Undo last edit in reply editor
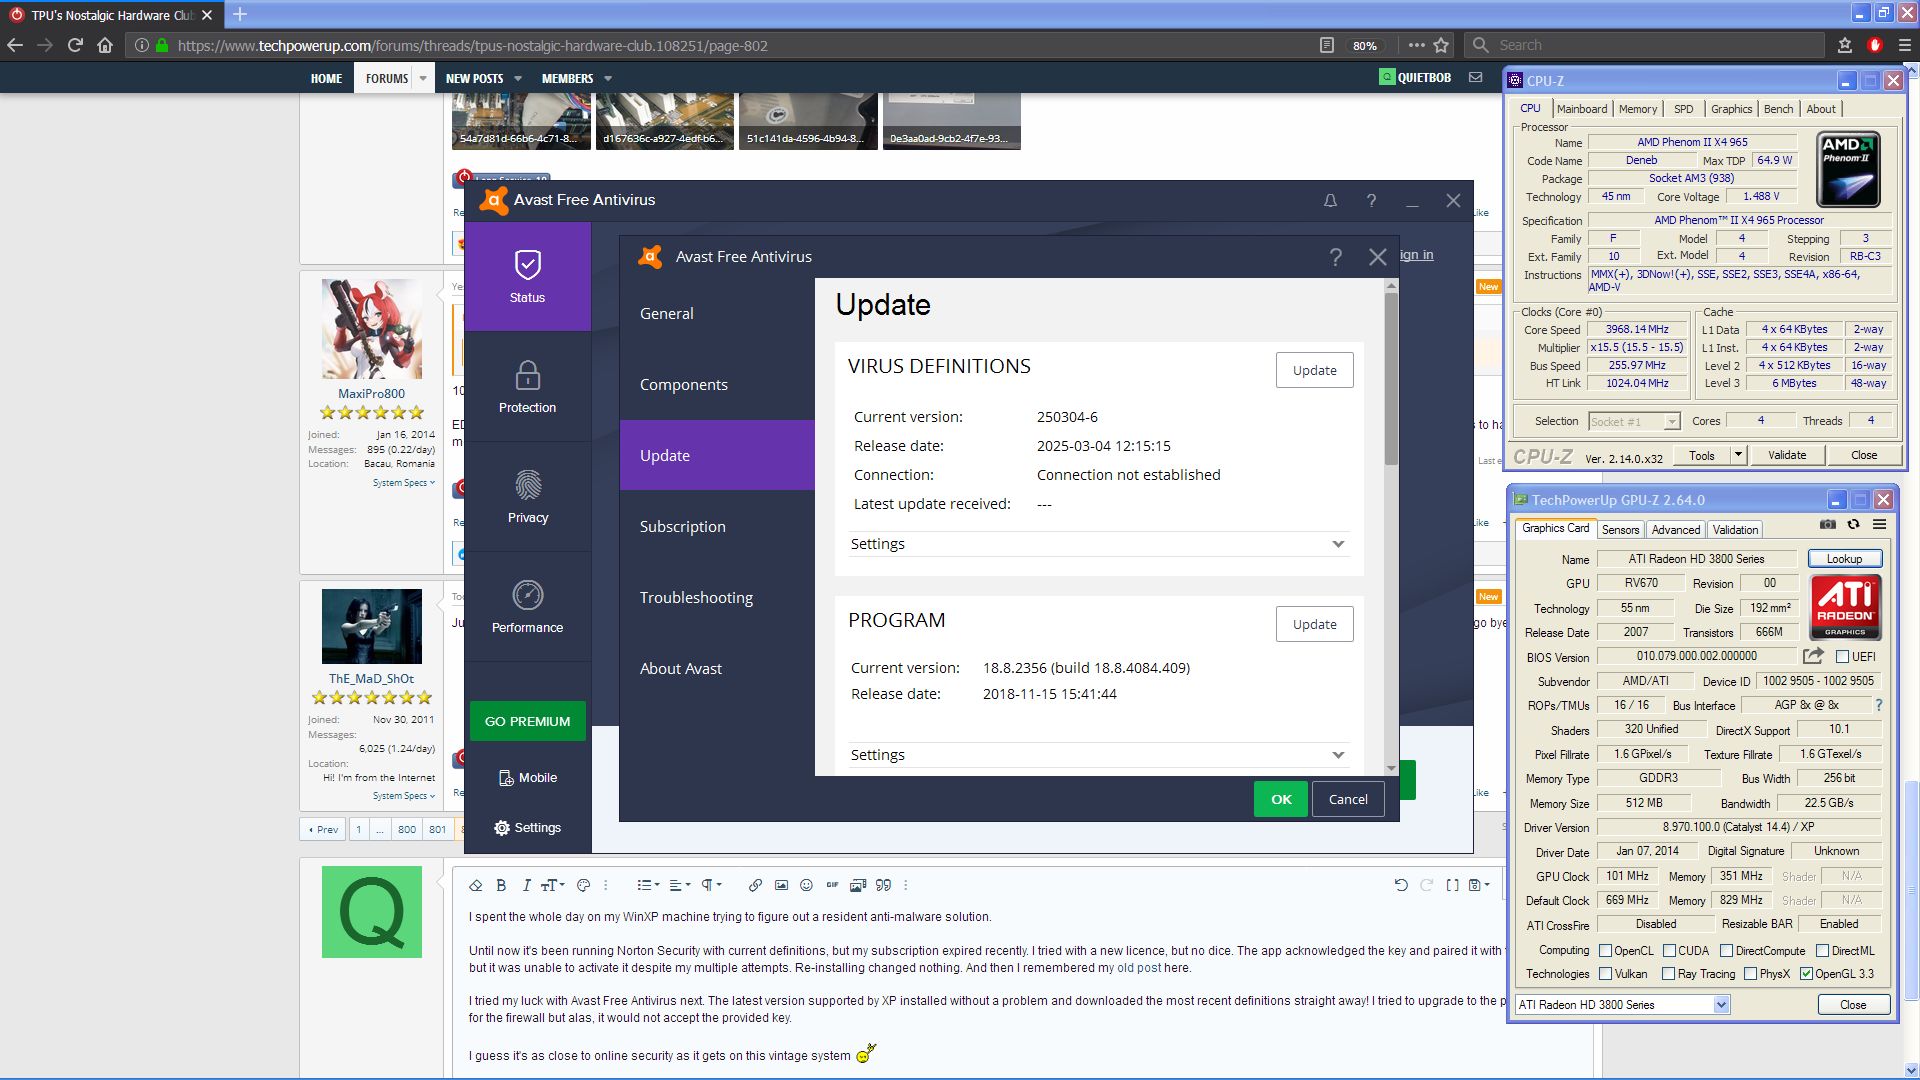The height and width of the screenshot is (1080, 1920). pyautogui.click(x=1401, y=885)
